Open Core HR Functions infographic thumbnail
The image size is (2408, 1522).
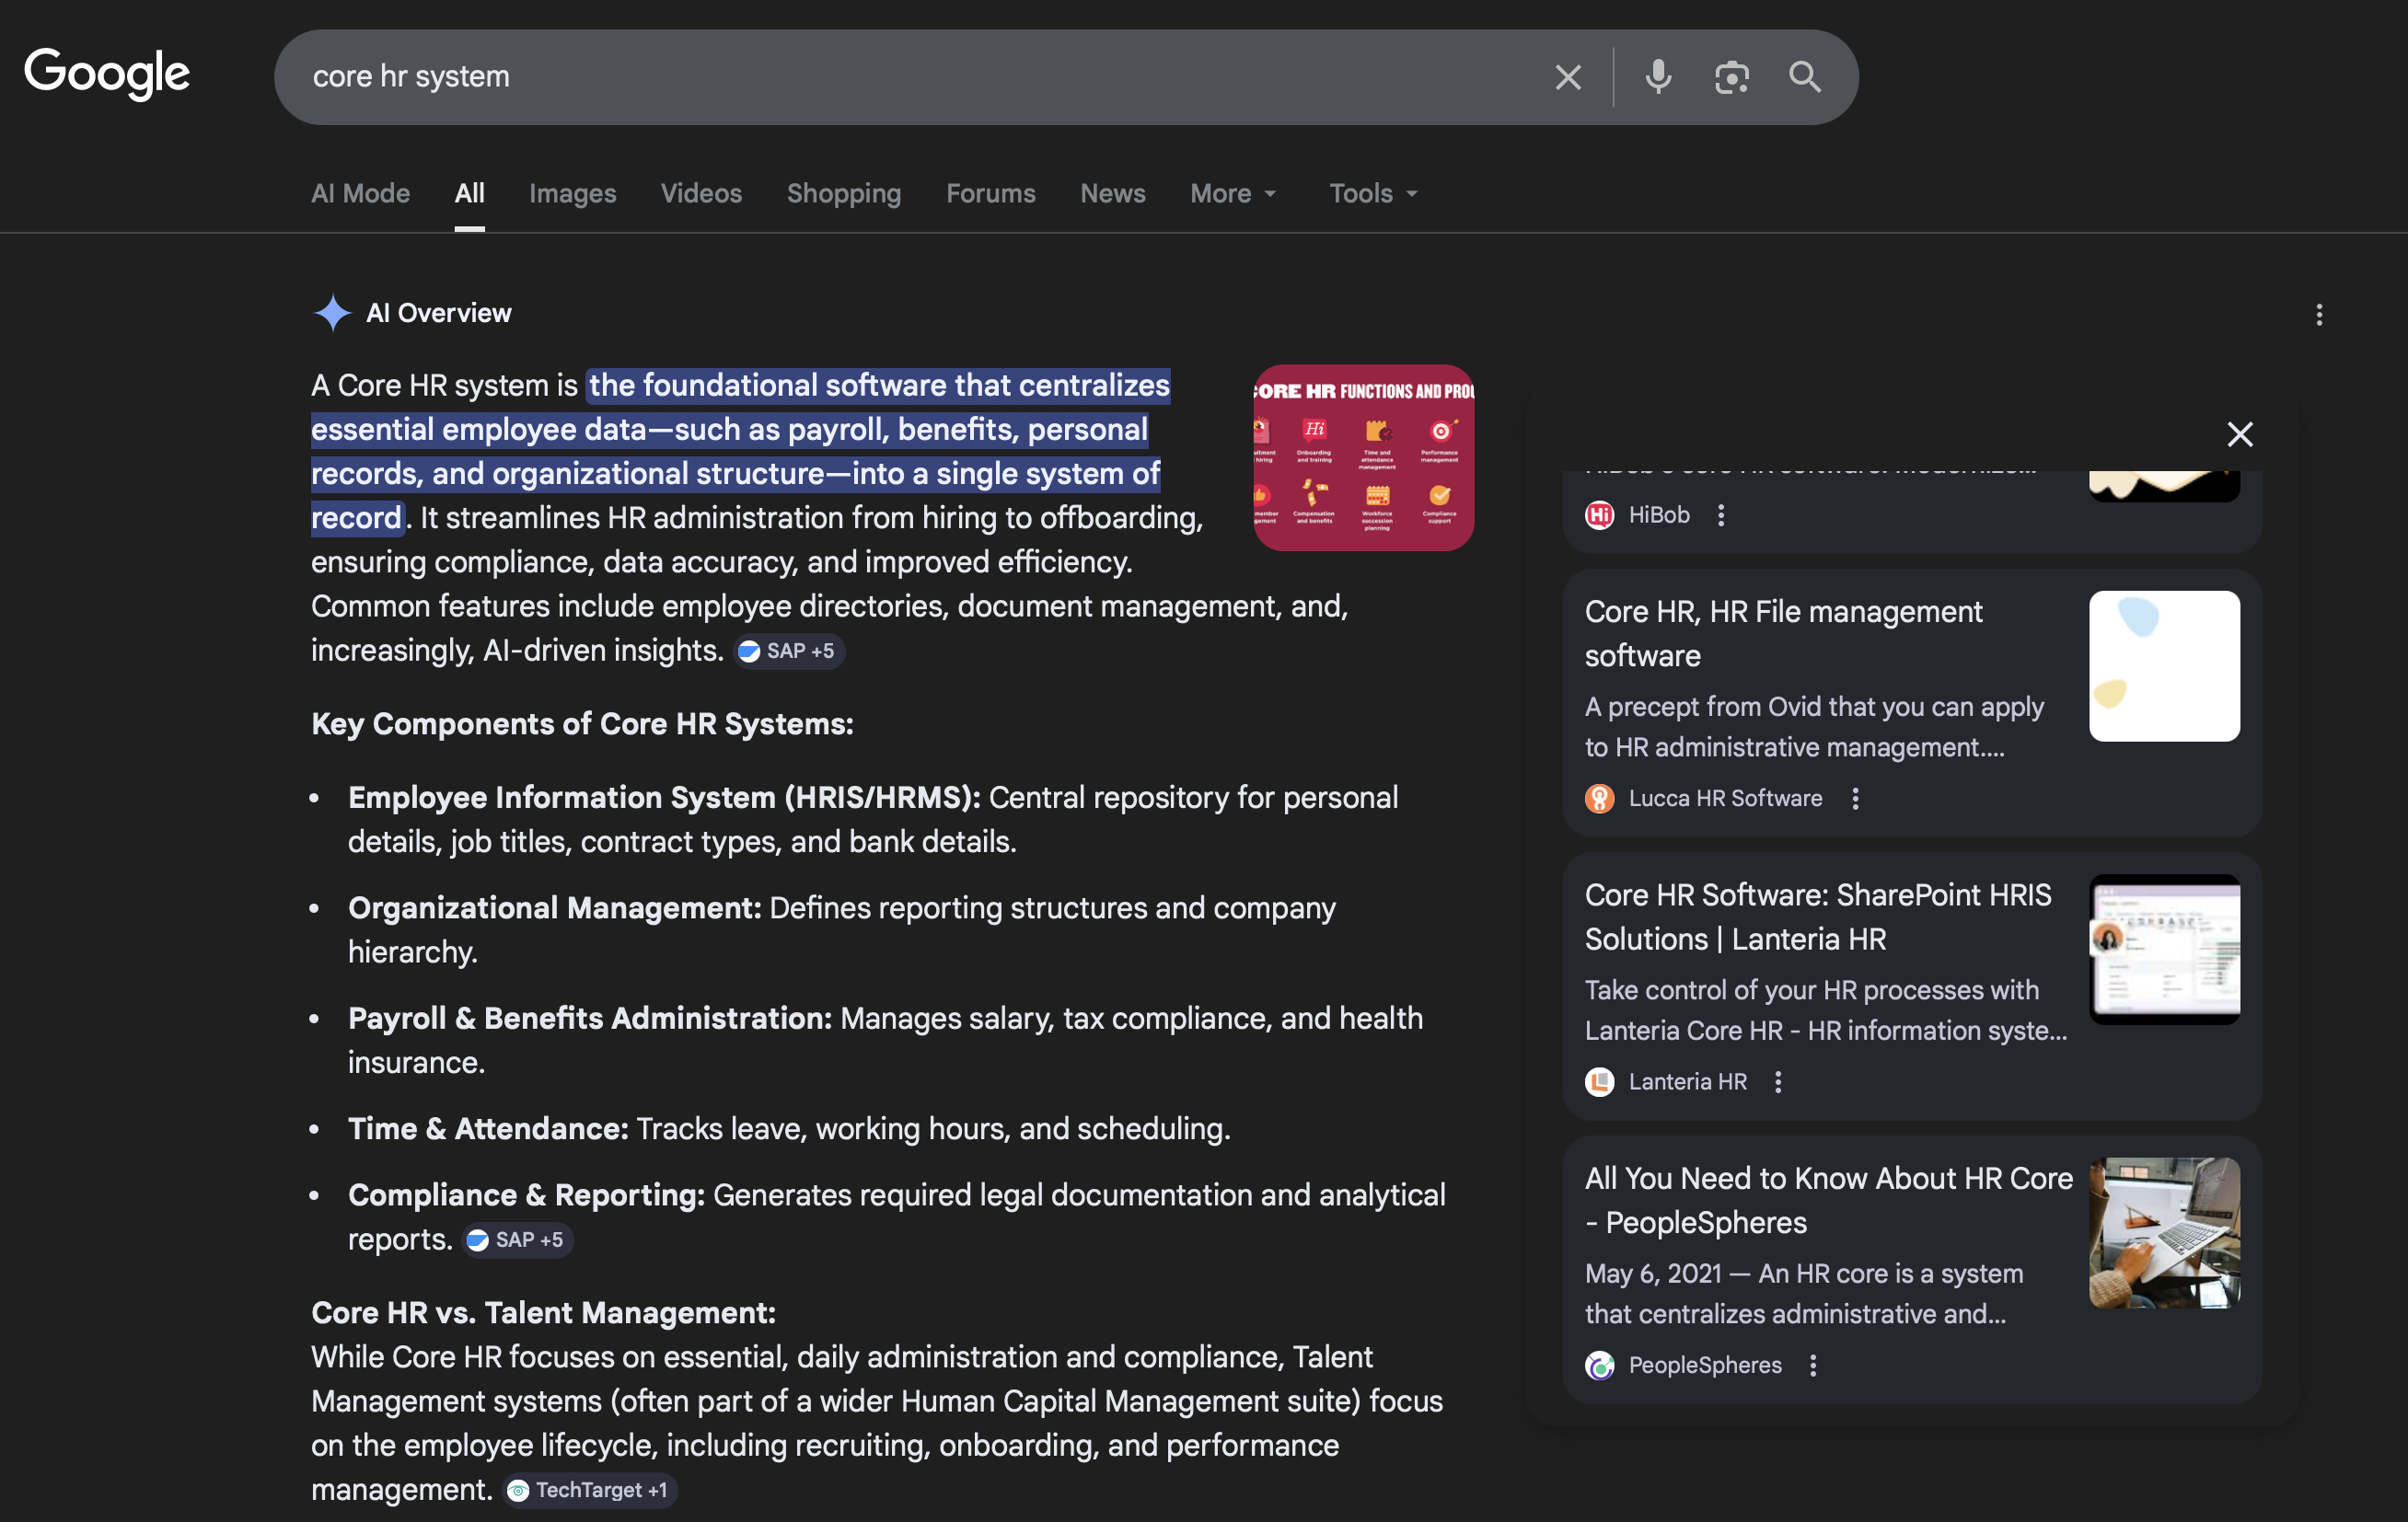tap(1363, 457)
